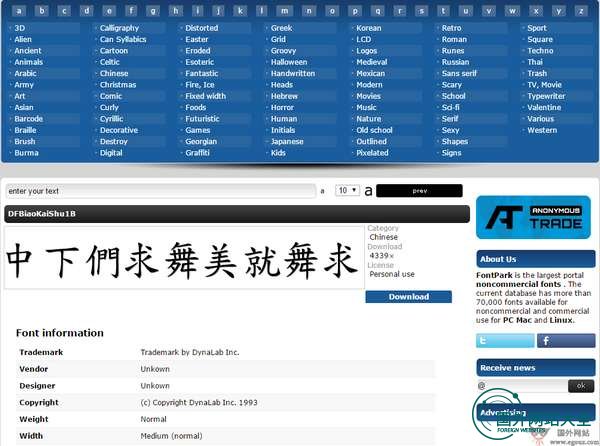Open the Sans serif category link
This screenshot has width=600, height=446.
[x=459, y=73]
